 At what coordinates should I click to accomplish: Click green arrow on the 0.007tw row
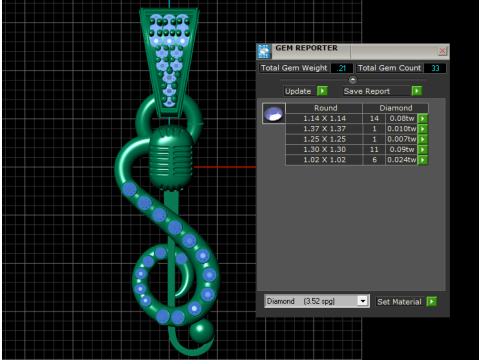[423, 139]
